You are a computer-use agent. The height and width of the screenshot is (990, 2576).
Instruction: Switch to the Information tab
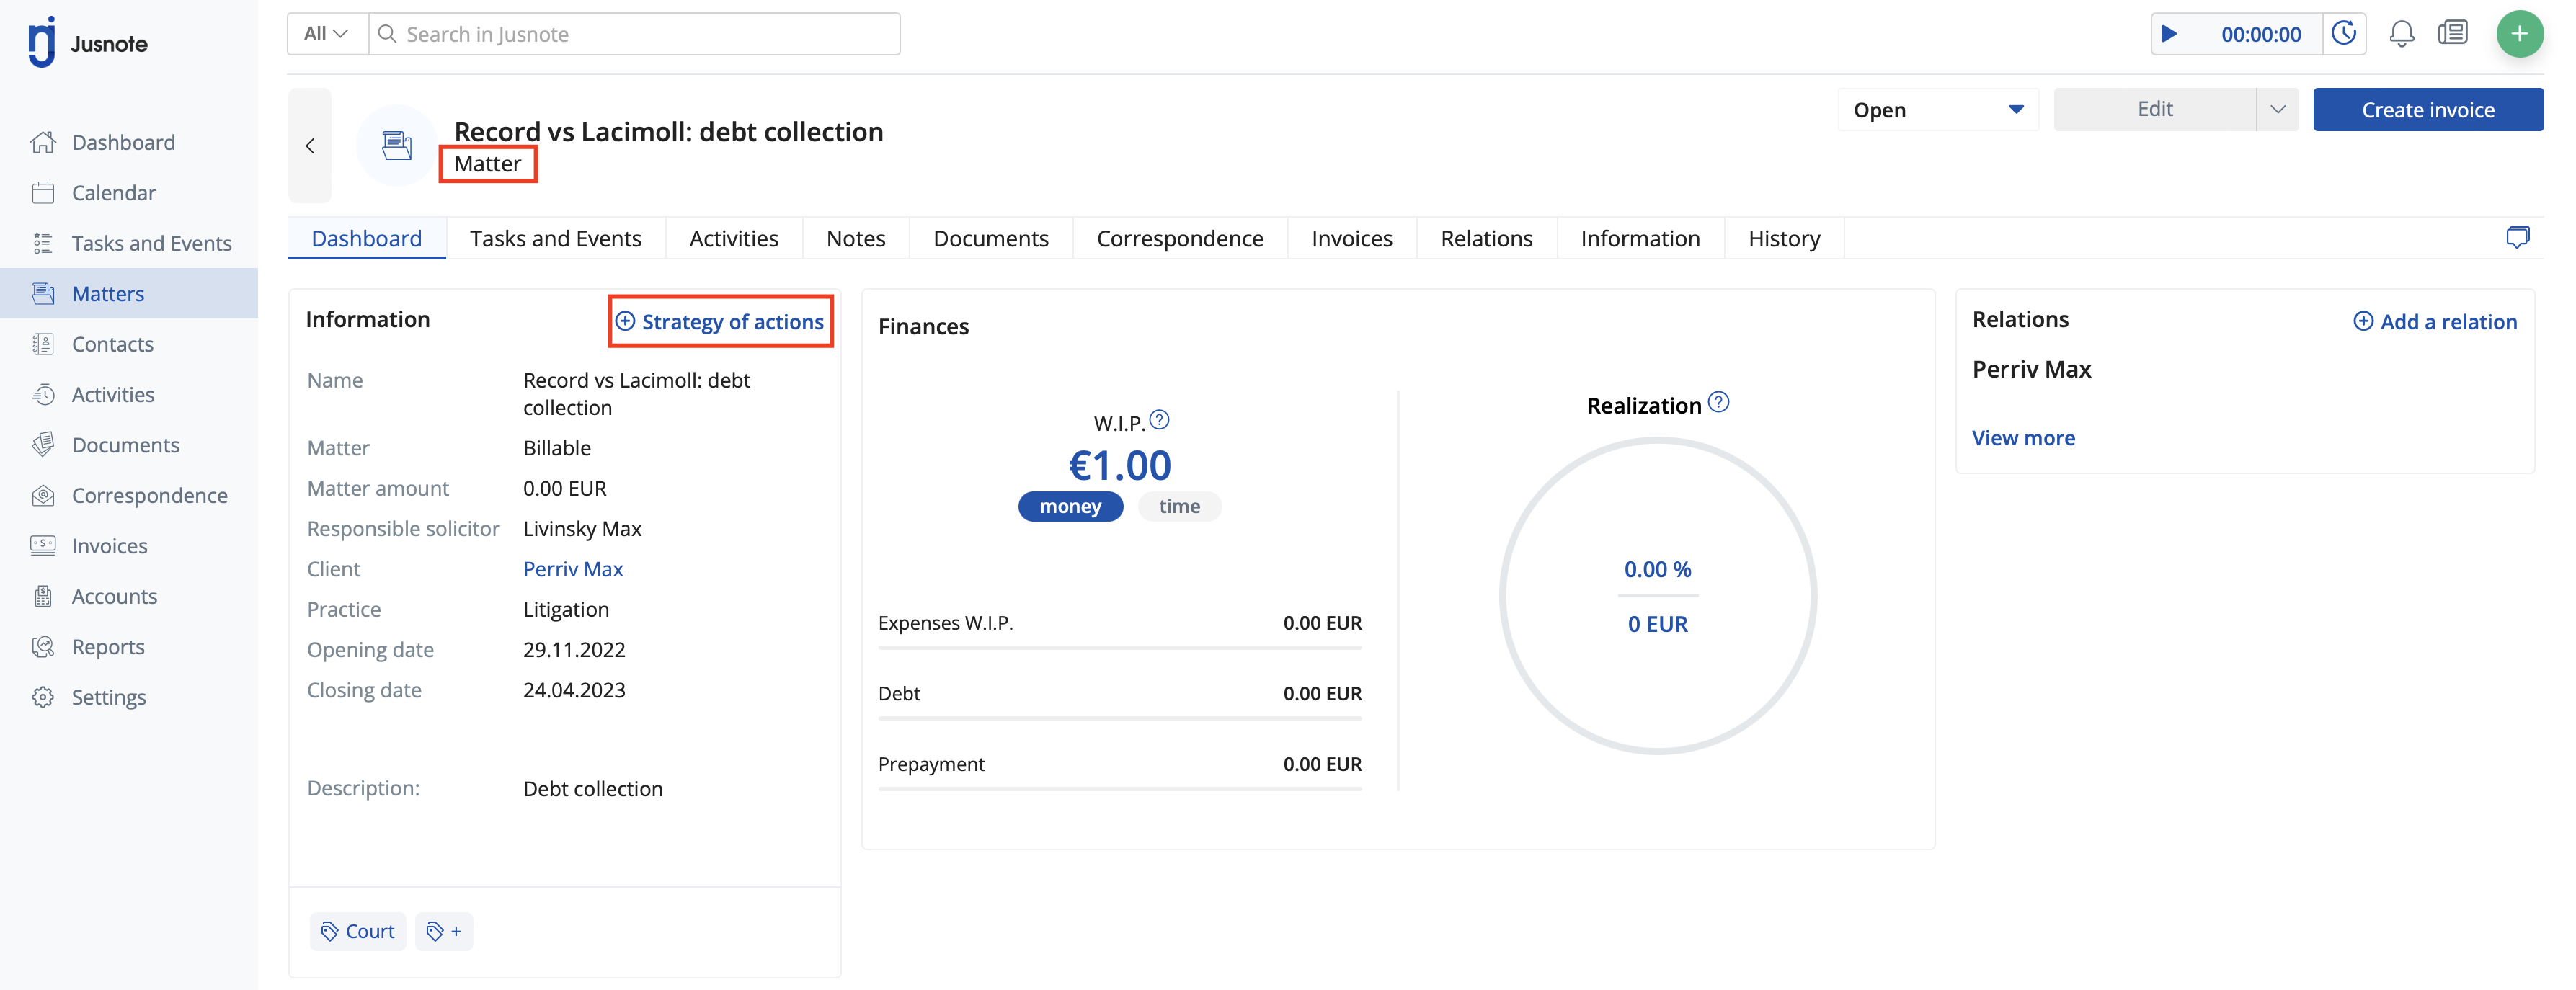coord(1640,238)
